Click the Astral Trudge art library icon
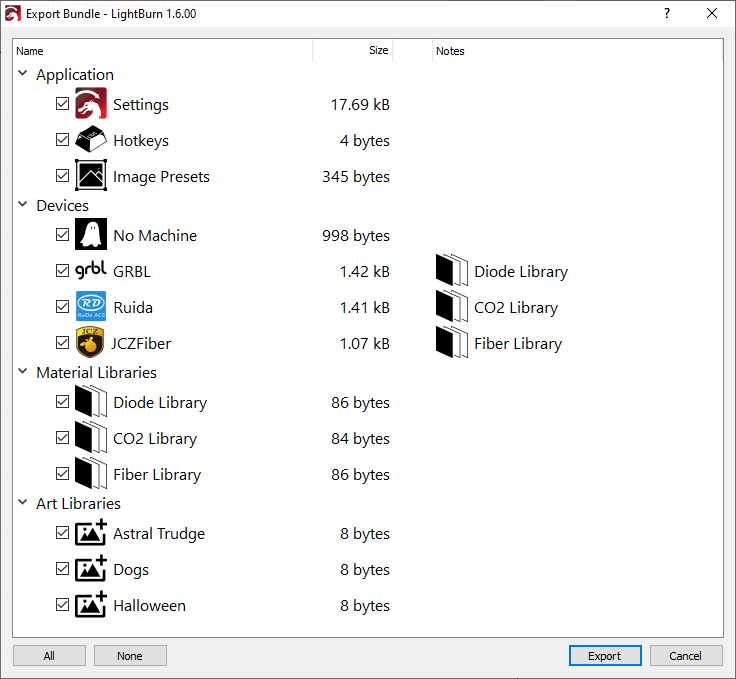Image resolution: width=736 pixels, height=679 pixels. click(91, 533)
